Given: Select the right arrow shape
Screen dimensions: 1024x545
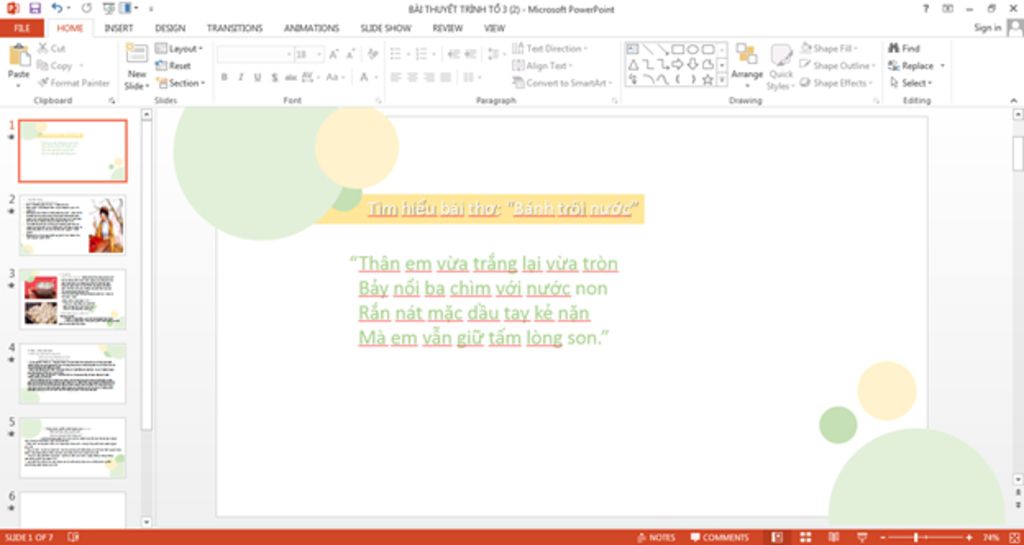Looking at the screenshot, I should point(678,65).
